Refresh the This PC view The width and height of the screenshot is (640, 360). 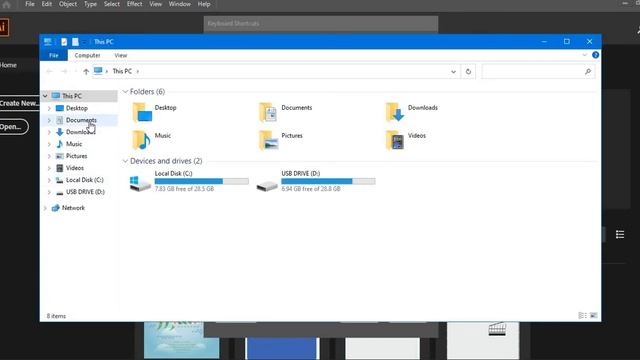tap(468, 71)
